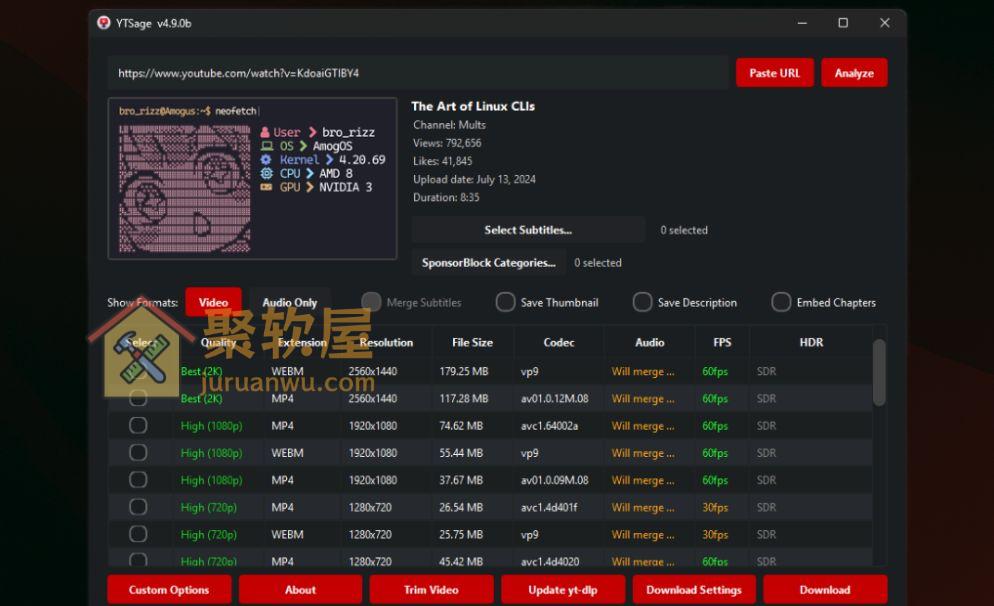
Task: Switch formats to Audio Only
Action: click(x=290, y=302)
